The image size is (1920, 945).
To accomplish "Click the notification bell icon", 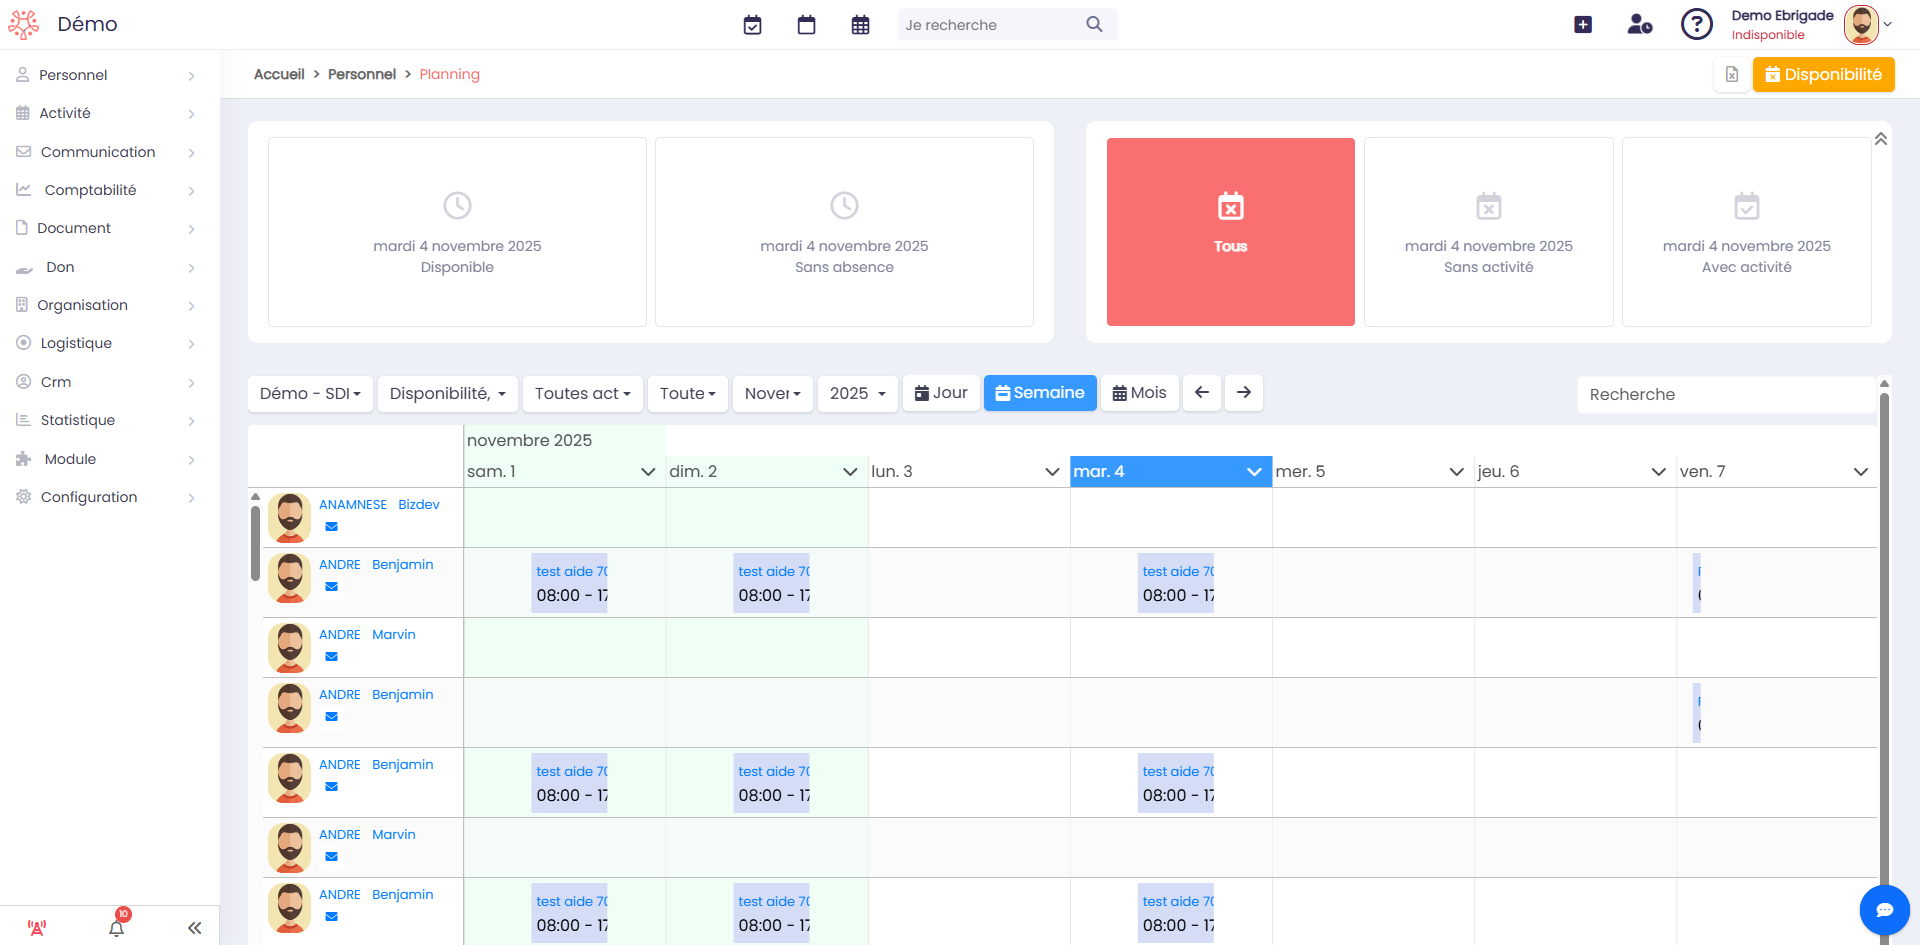I will click(117, 927).
